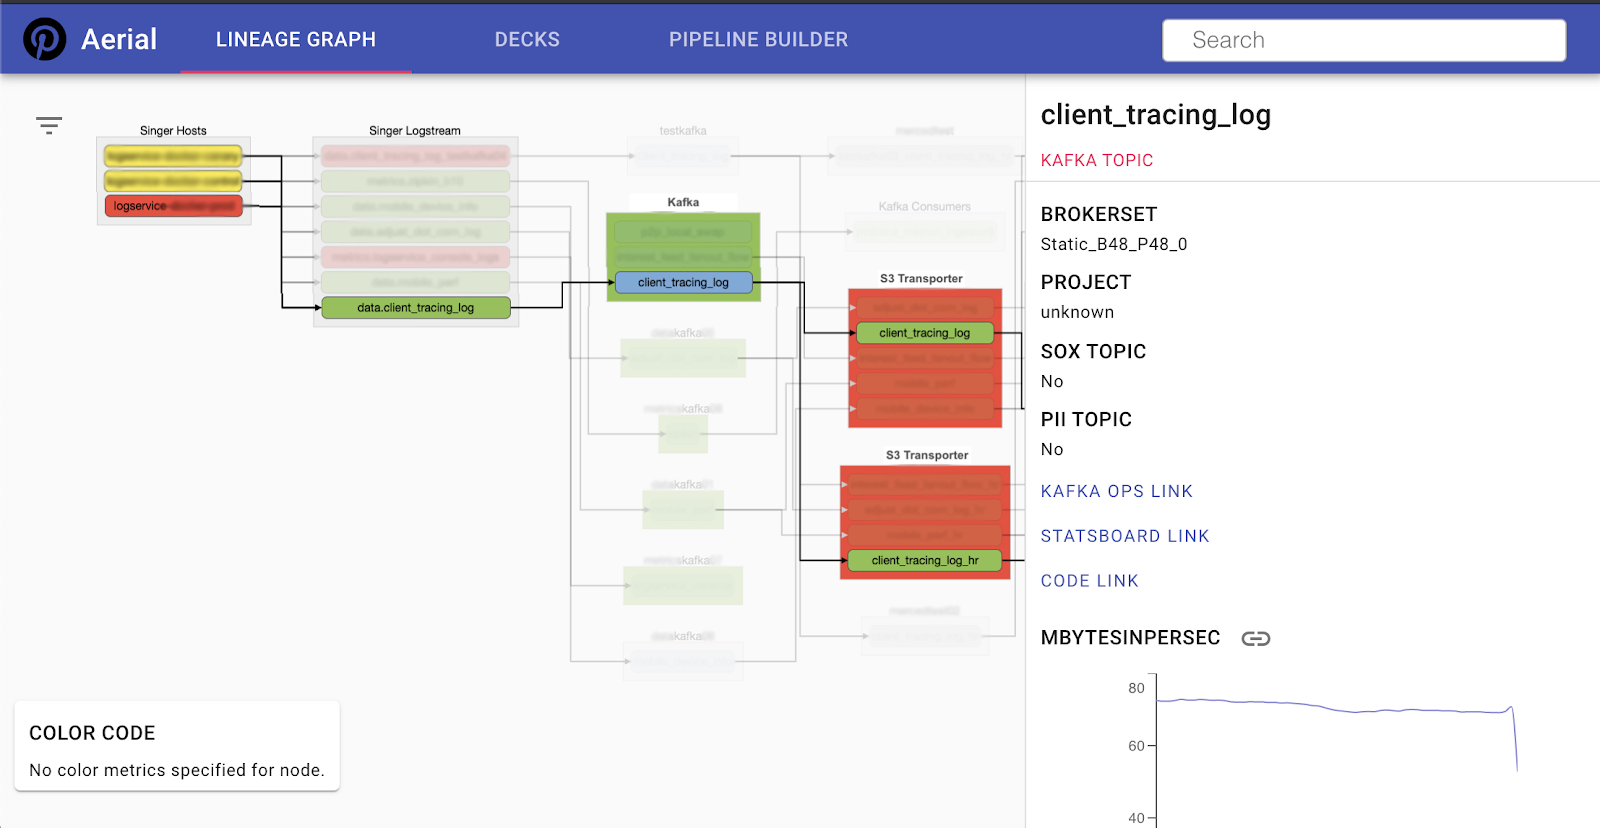Click the KAFKA TOPIC label

point(1097,160)
